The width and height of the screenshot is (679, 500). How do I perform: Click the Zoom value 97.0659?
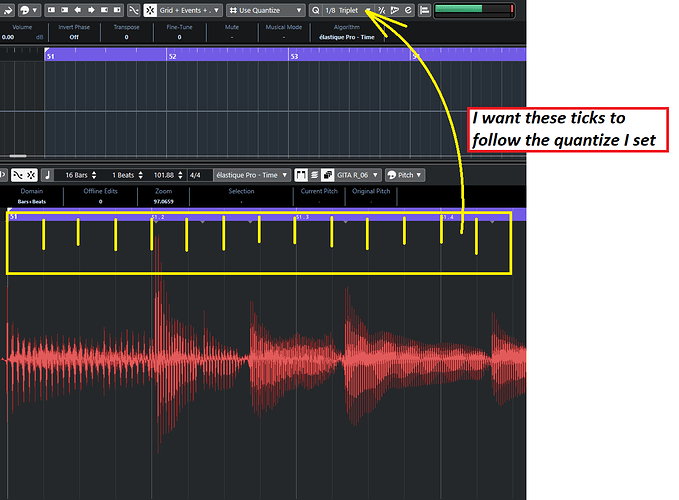click(163, 201)
